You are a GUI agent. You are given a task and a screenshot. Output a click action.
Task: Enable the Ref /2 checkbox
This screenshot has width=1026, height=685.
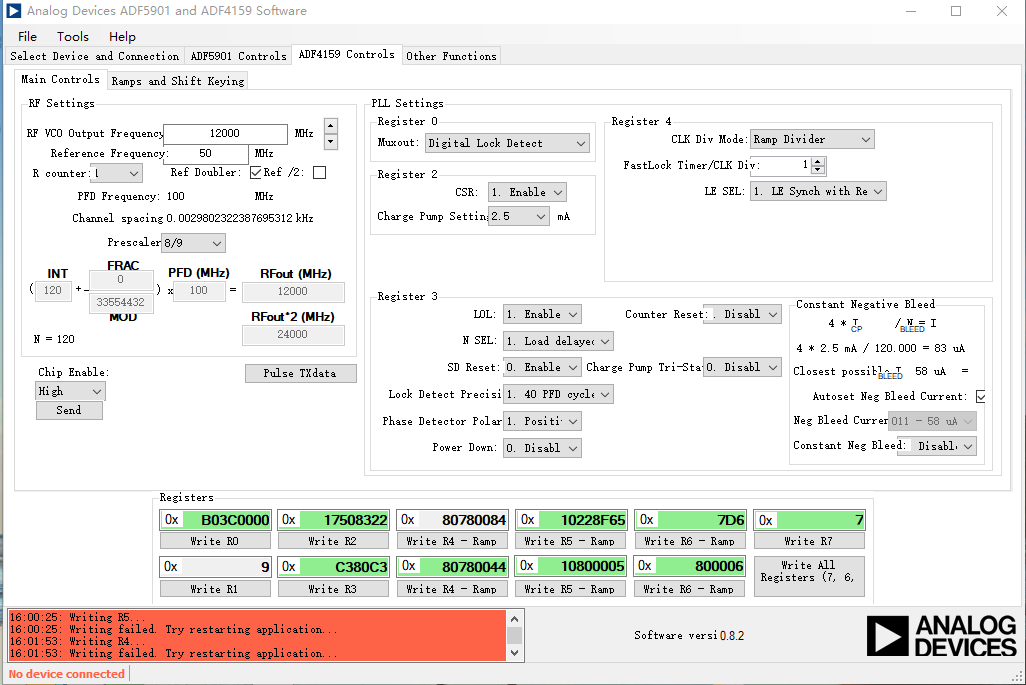(319, 173)
